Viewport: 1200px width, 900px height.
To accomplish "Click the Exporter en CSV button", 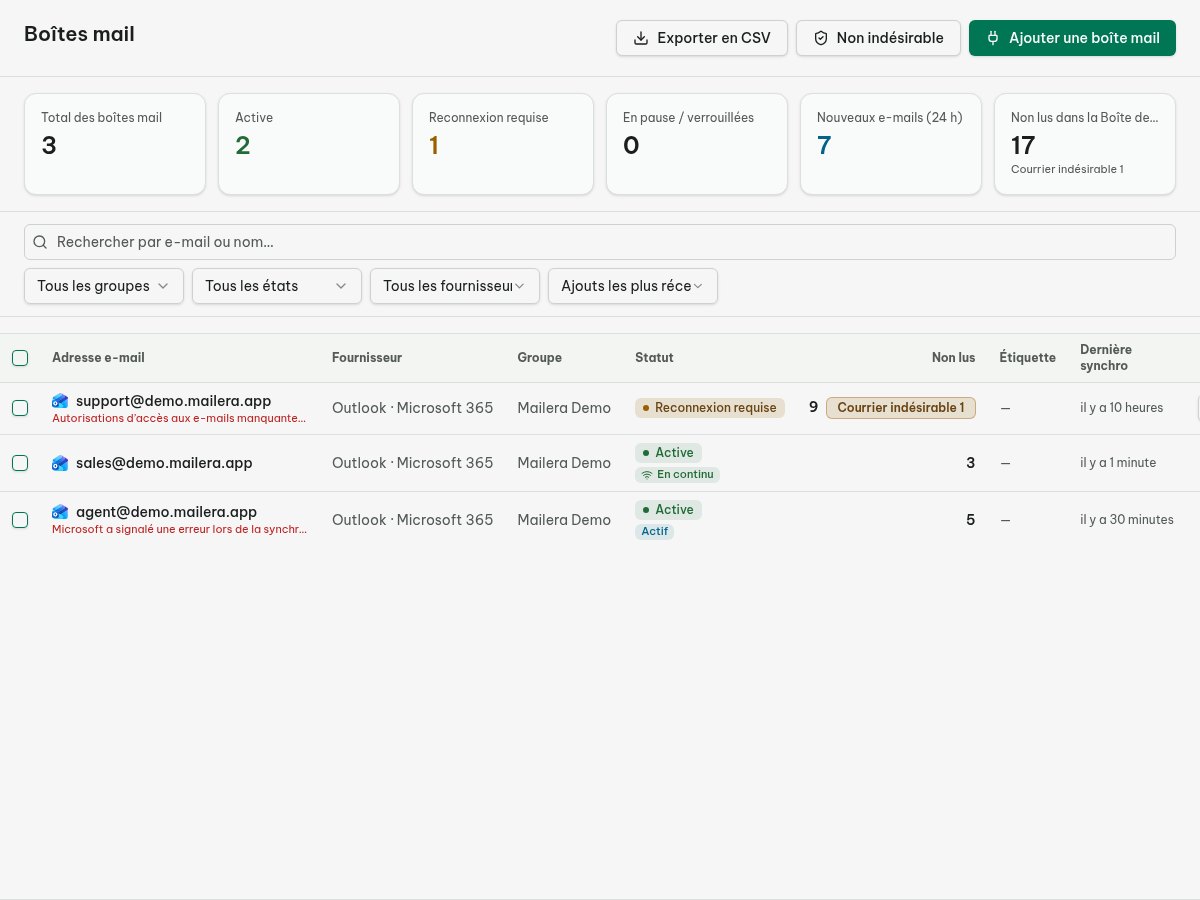I will point(702,38).
